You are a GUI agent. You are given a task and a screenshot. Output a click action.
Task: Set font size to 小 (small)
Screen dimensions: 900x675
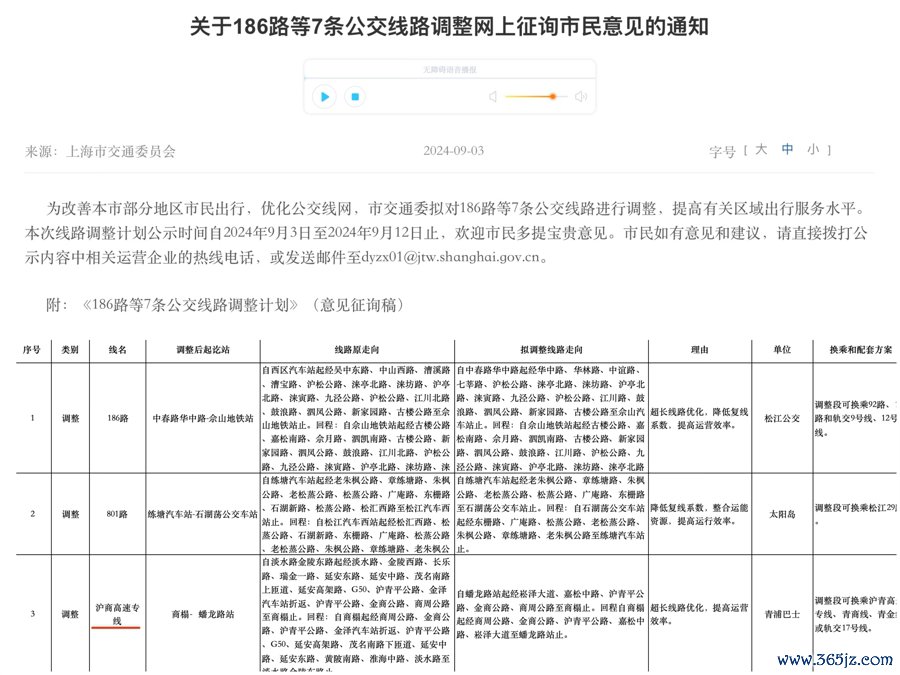coord(813,150)
